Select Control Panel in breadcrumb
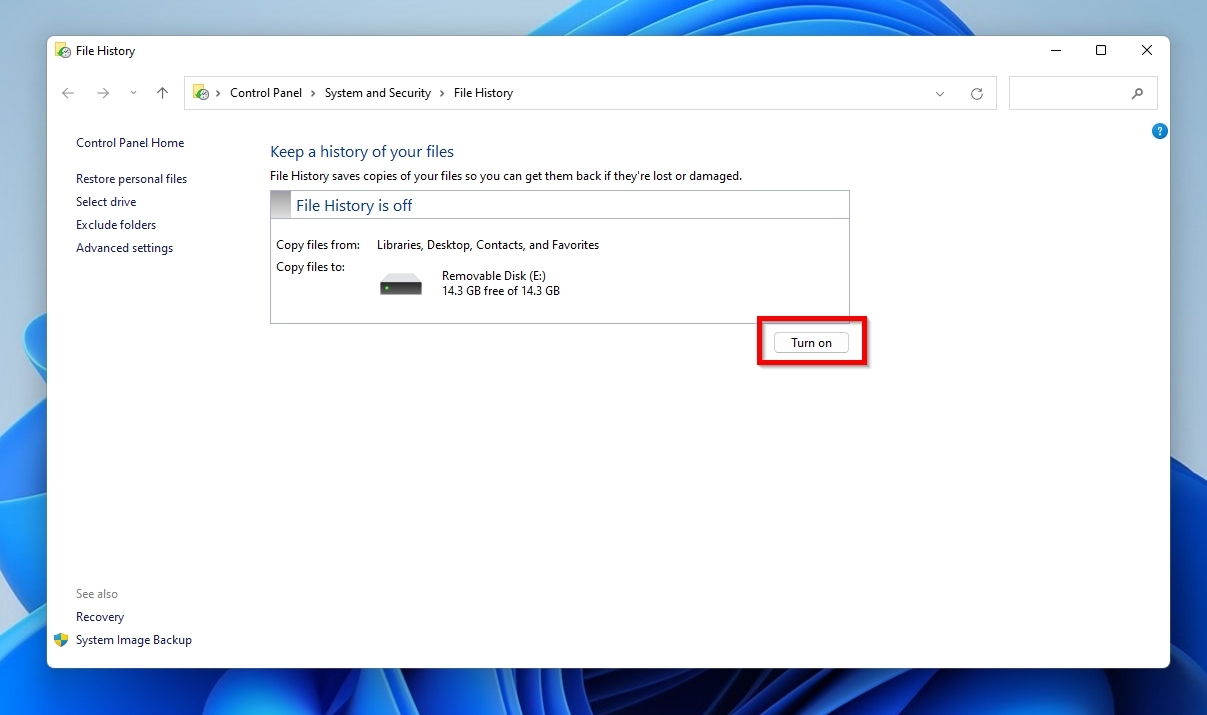The height and width of the screenshot is (715, 1207). [266, 93]
